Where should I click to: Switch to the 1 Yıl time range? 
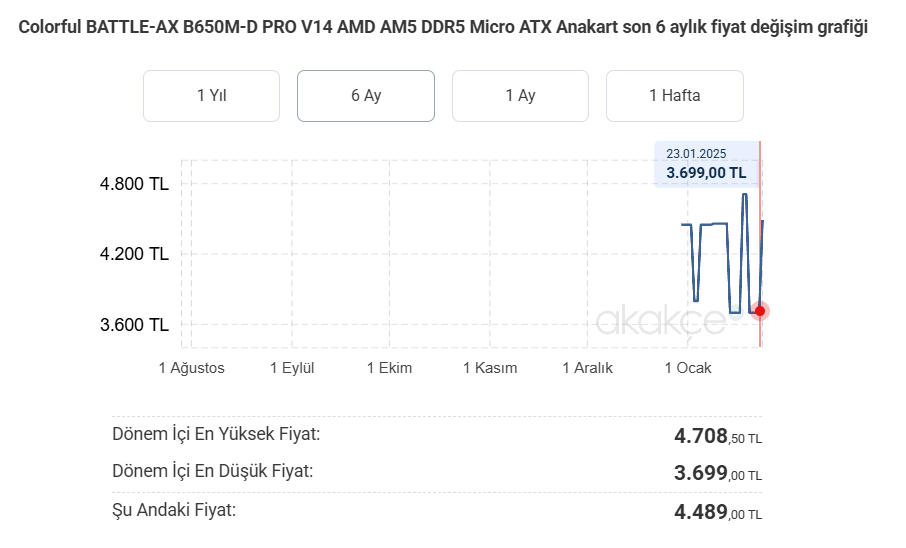pos(211,96)
